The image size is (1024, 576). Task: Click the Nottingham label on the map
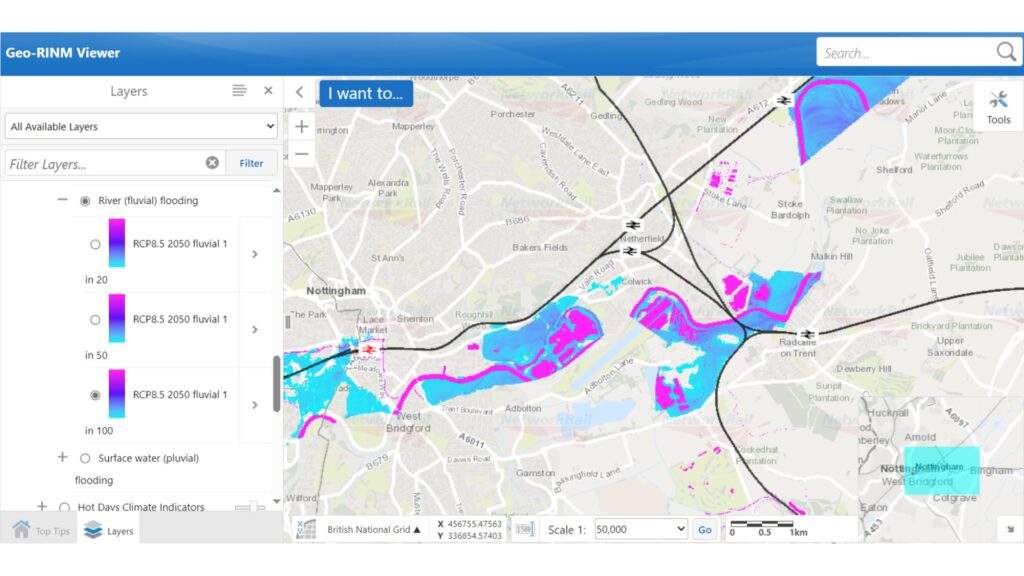pyautogui.click(x=336, y=291)
